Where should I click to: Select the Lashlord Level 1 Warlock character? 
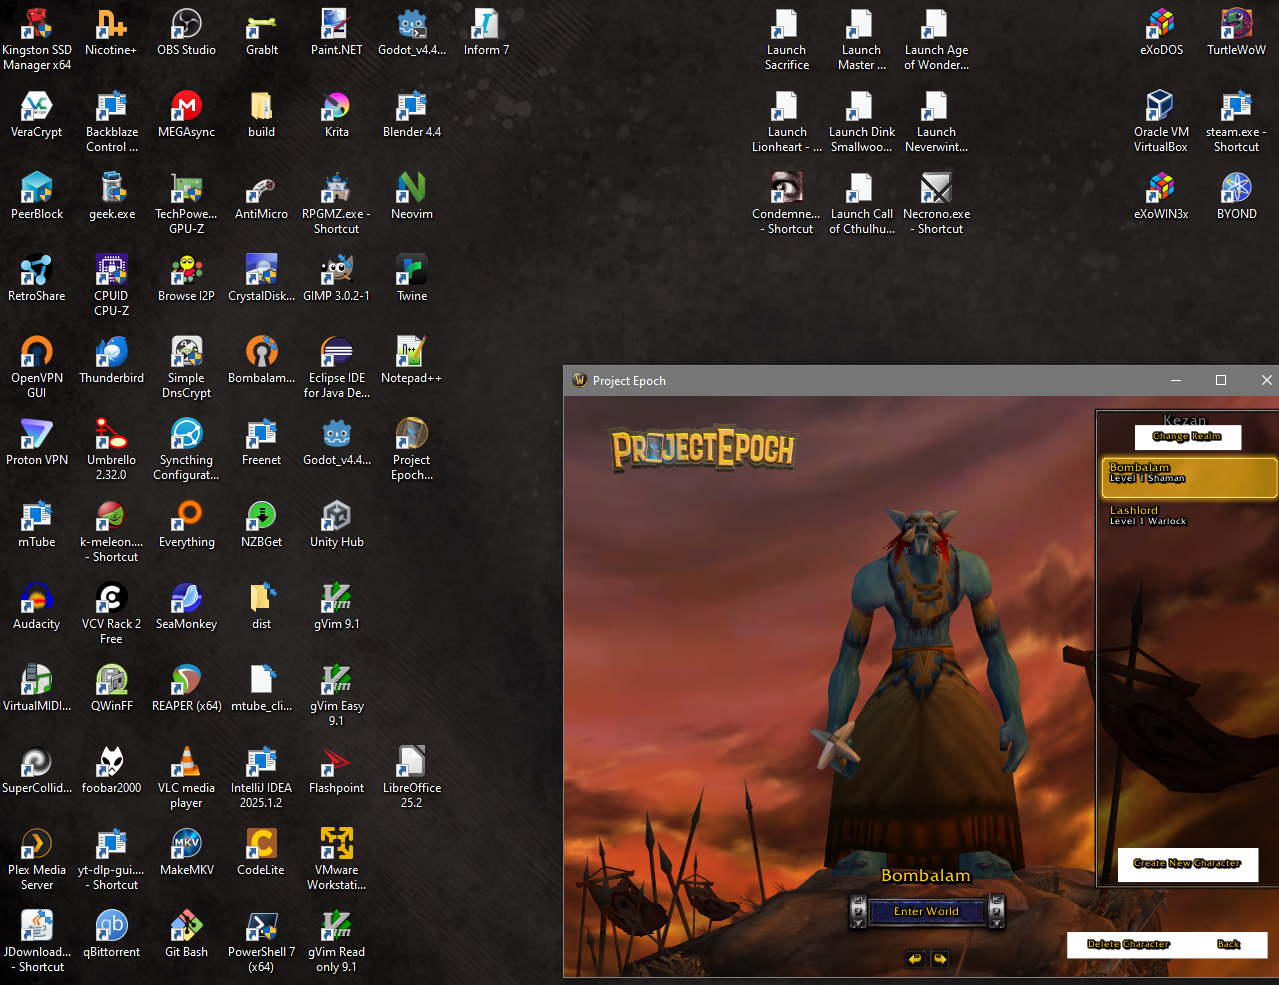[1188, 516]
